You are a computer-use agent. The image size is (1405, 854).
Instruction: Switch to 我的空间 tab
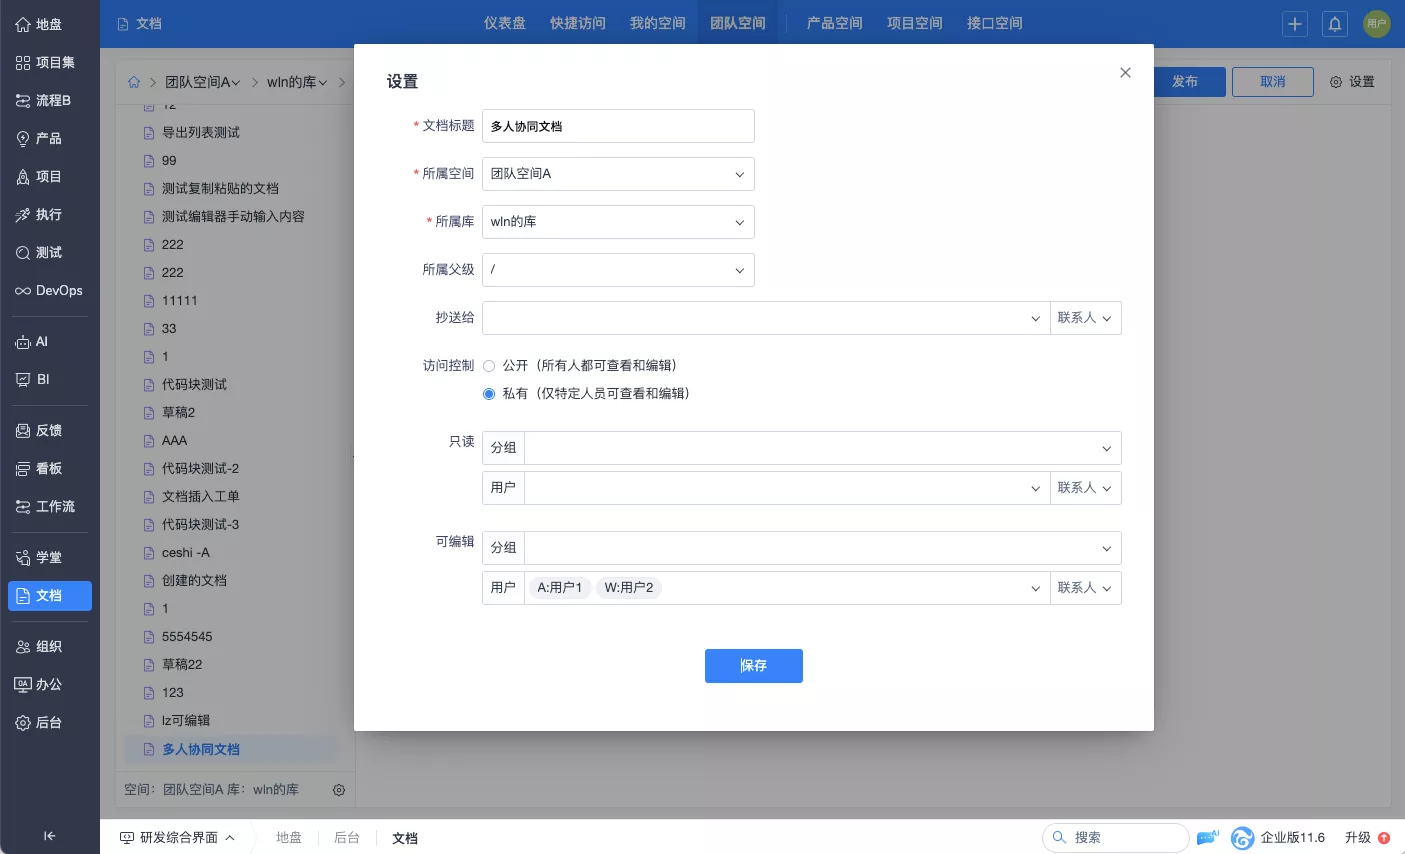(657, 23)
